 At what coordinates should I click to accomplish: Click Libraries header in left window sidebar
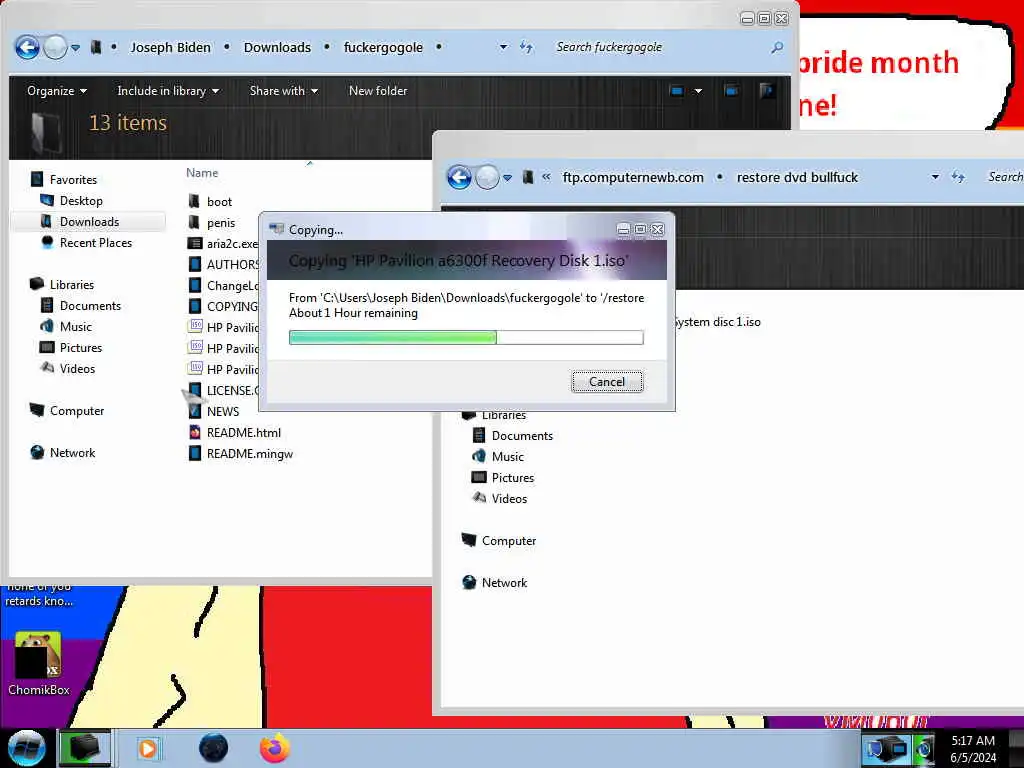point(72,285)
